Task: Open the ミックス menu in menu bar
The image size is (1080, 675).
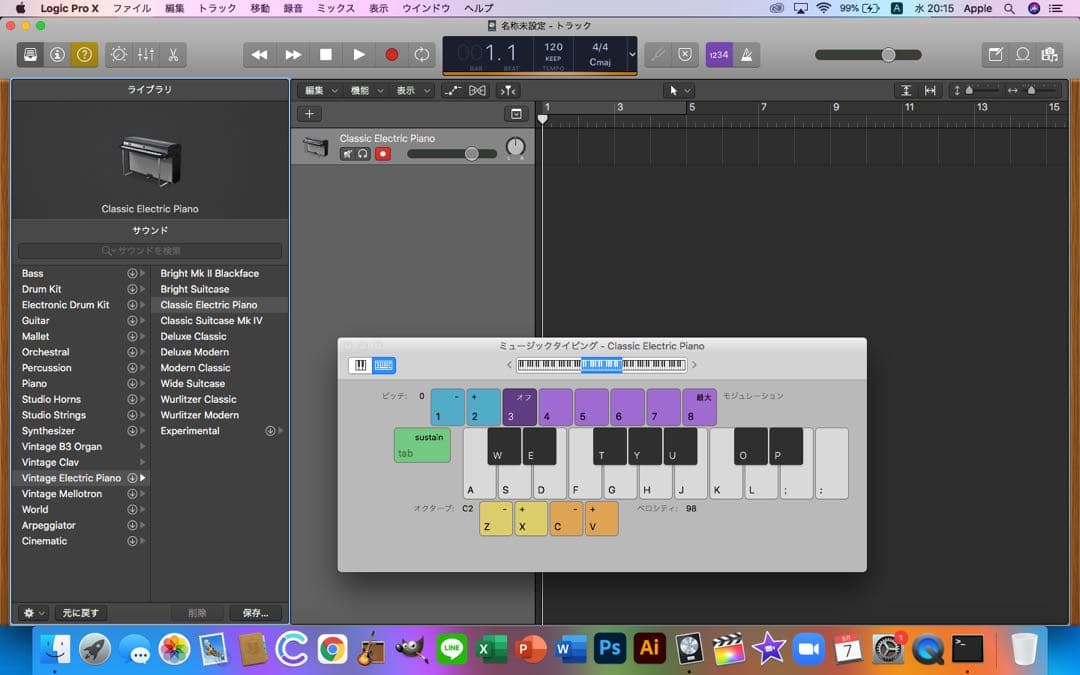Action: [335, 8]
